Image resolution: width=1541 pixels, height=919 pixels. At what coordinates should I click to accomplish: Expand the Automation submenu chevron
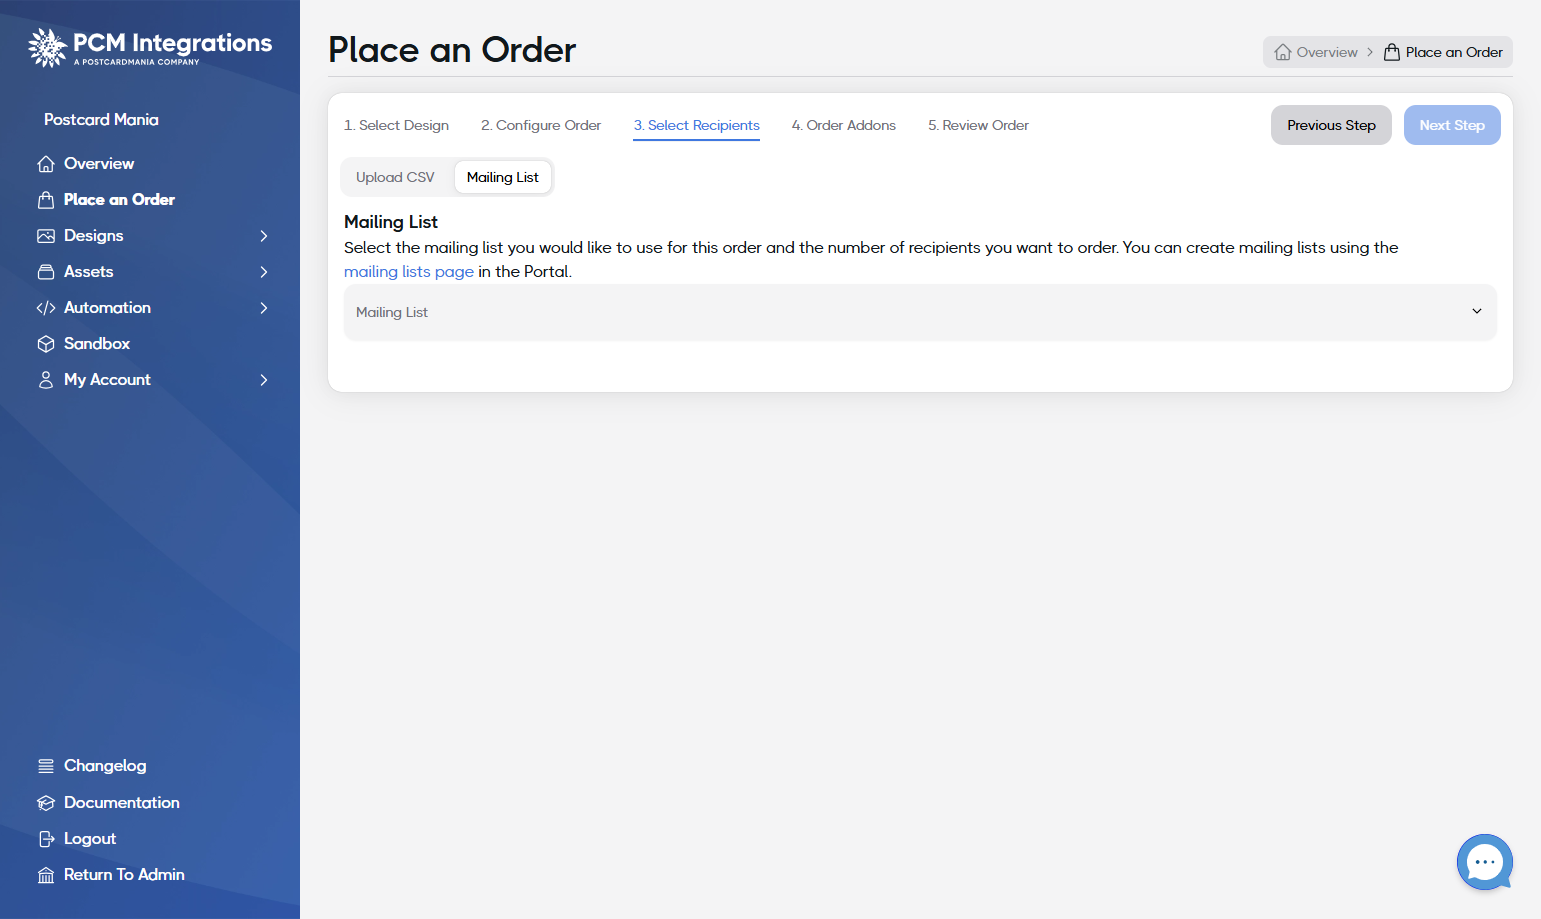(264, 308)
